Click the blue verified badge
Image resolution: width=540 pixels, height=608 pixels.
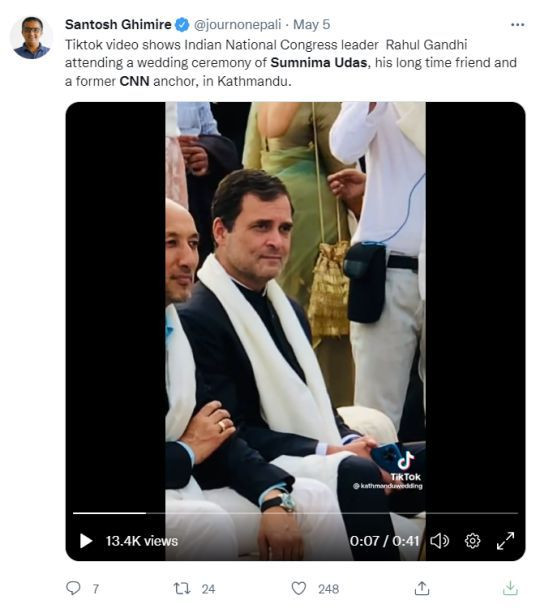point(182,25)
